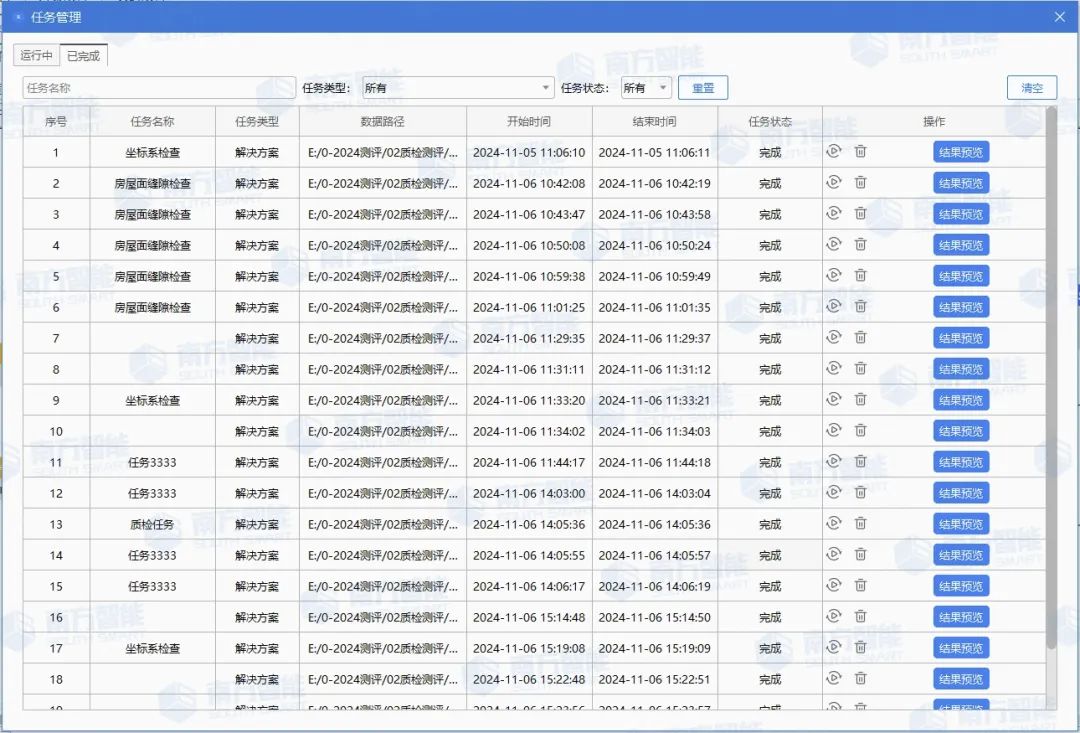
Task: Re-run the task in row 8
Action: (x=833, y=369)
